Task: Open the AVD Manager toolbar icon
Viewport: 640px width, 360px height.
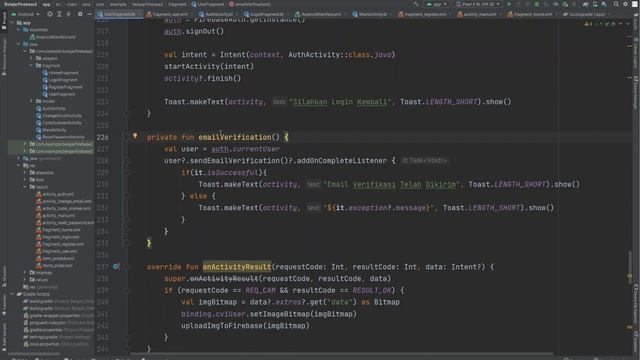Action: click(595, 4)
